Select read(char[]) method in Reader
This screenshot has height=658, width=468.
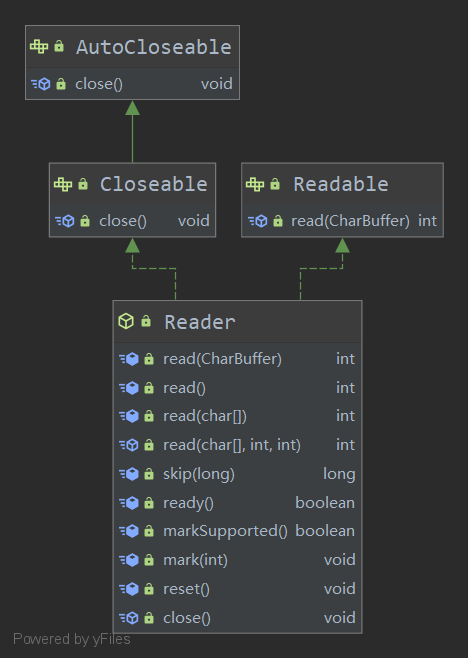click(205, 416)
